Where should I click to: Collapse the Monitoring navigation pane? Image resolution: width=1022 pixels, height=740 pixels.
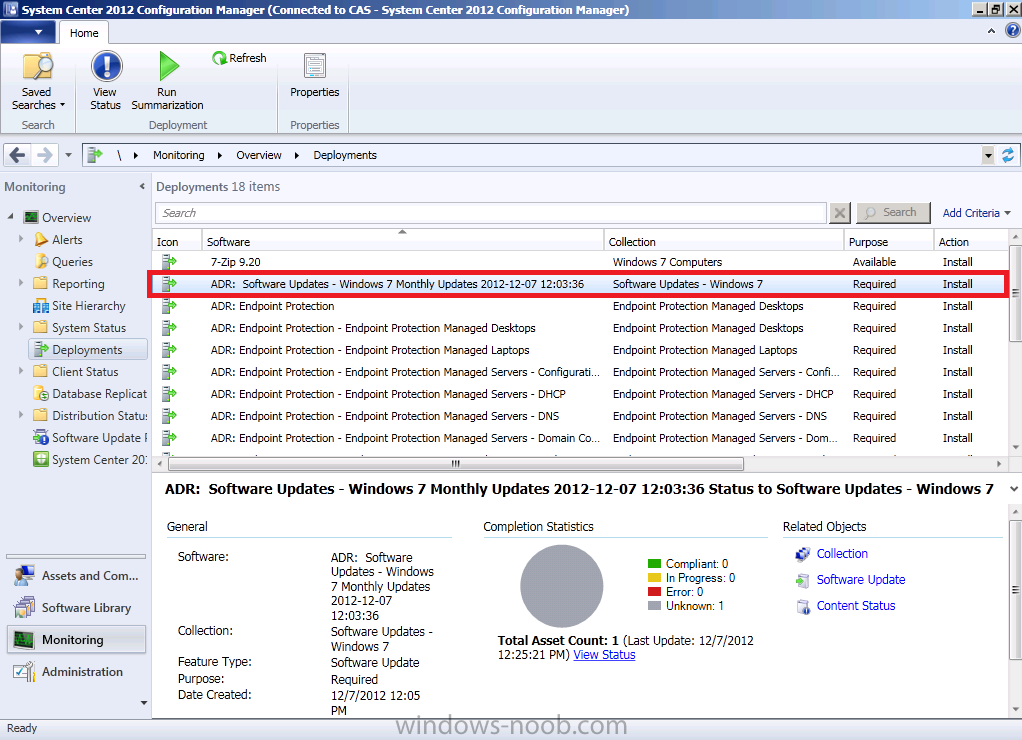142,186
